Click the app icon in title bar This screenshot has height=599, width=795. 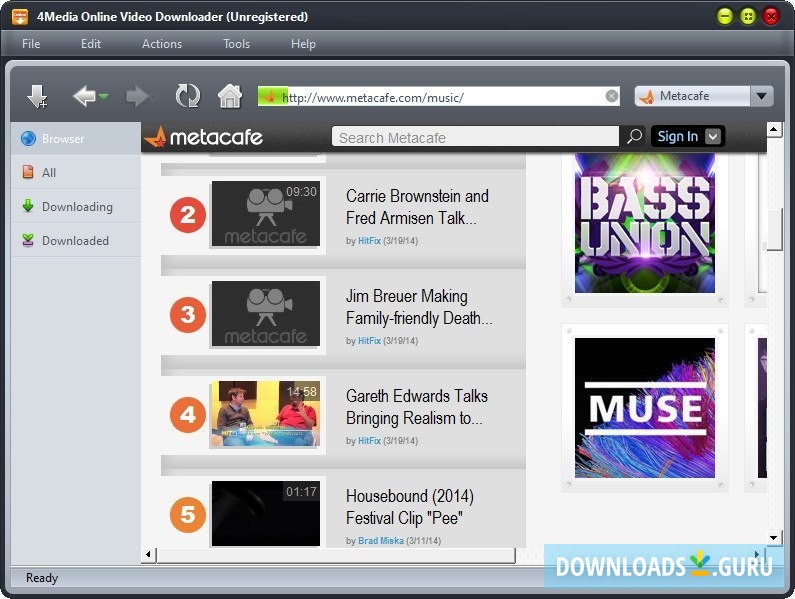click(x=20, y=16)
